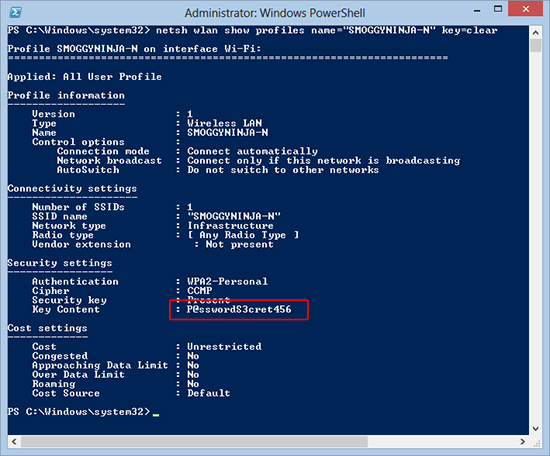Screen dimensions: 550x456
Task: Click the Name value 'SMOGGYNINJA-N'
Action: click(x=228, y=133)
